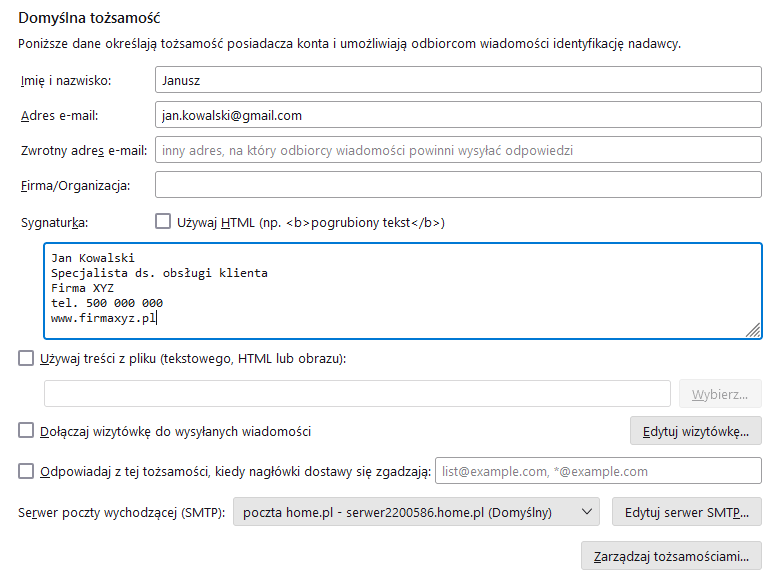Click the 'Jan Kowalski' signature line

tap(93, 258)
